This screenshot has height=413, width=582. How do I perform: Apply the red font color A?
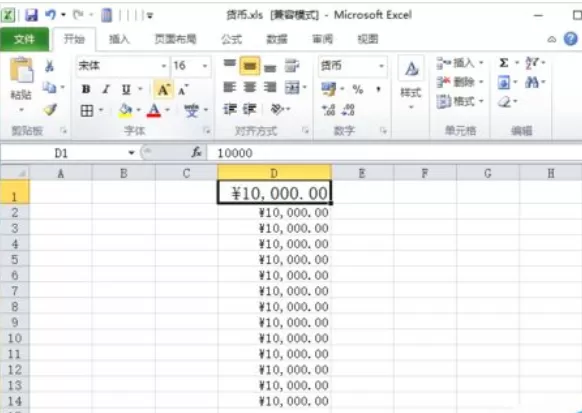[154, 111]
